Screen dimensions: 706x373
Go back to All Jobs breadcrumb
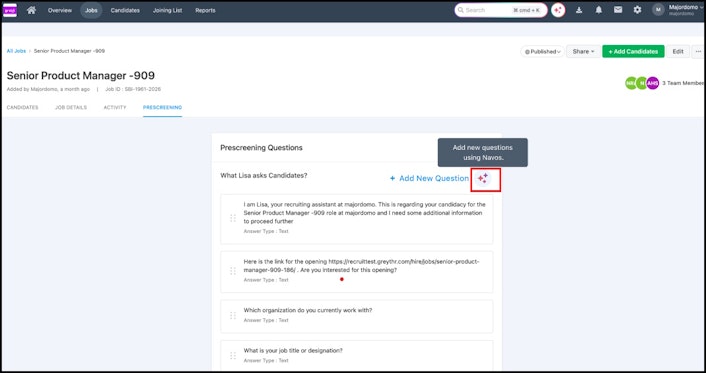[16, 51]
